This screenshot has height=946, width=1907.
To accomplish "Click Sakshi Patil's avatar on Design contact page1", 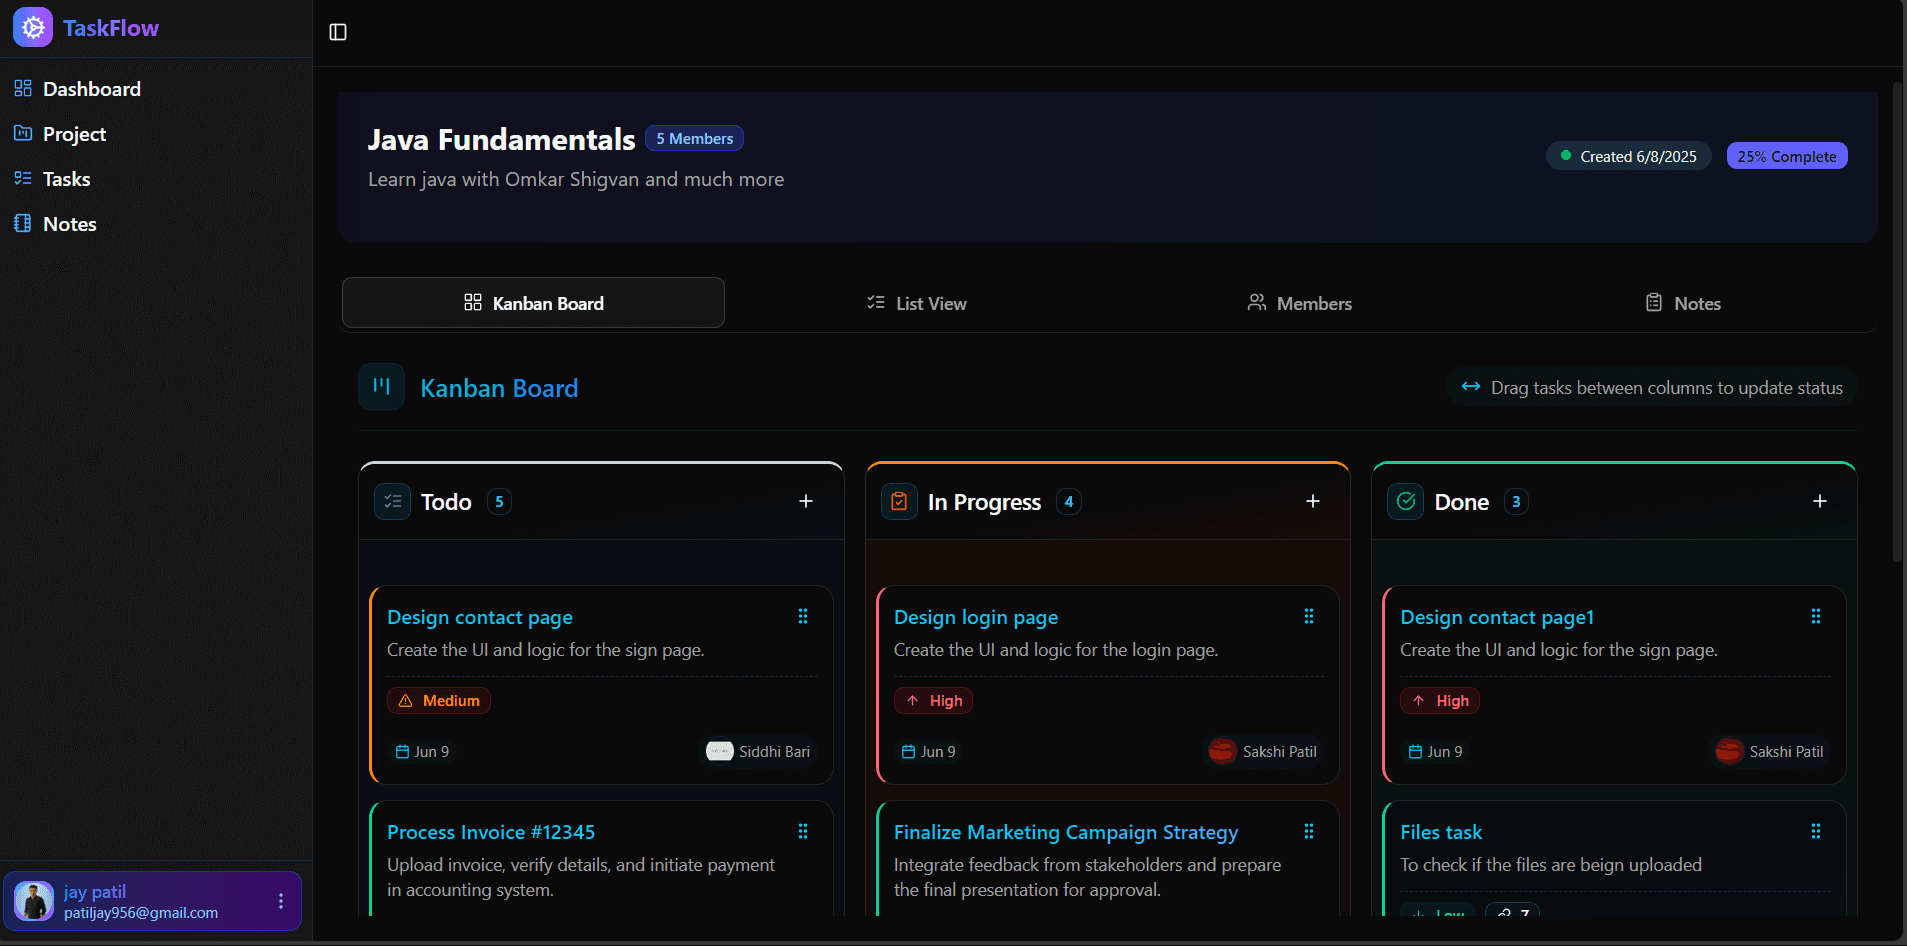I will coord(1729,751).
